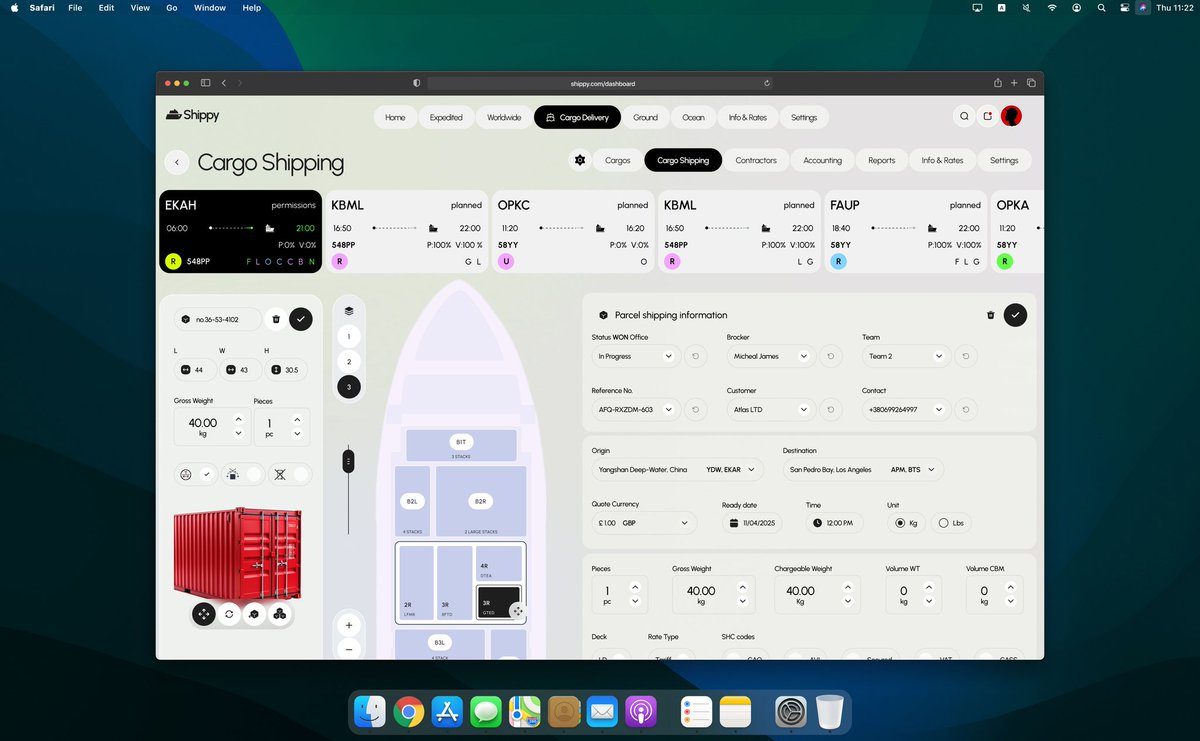1200x741 pixels.
Task: Switch to the Ocean tab
Action: [693, 117]
